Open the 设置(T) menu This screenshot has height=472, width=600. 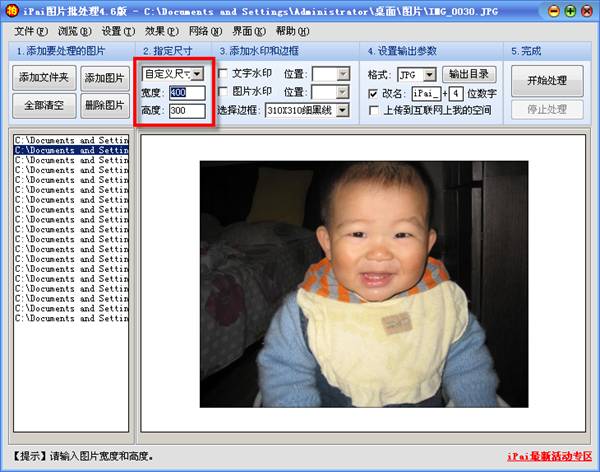point(118,31)
